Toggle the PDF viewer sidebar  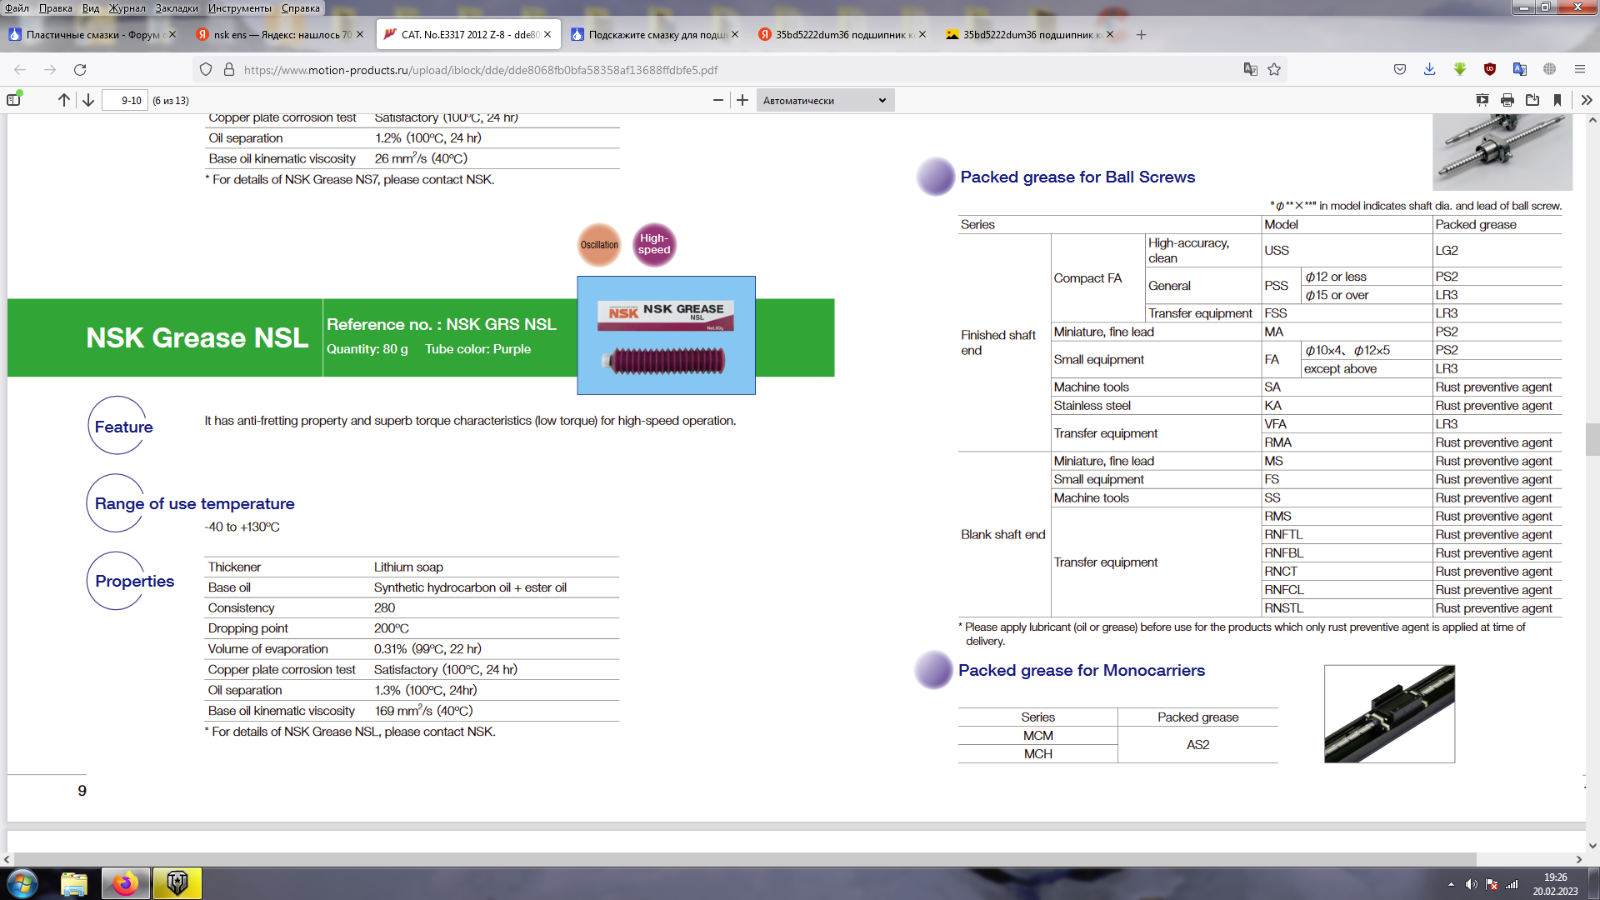pyautogui.click(x=14, y=100)
